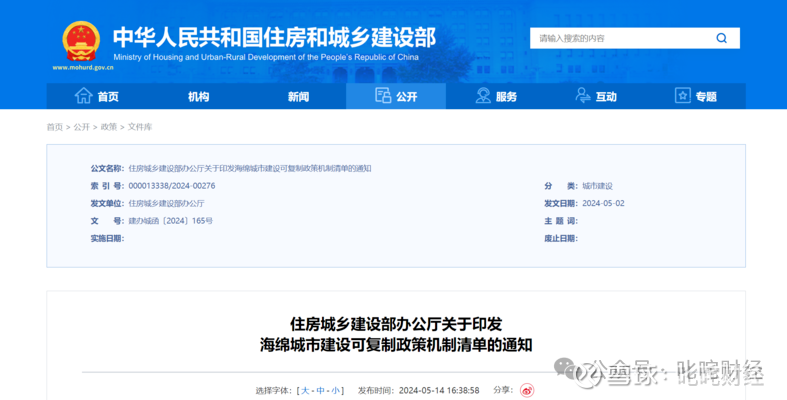Click the 互动 interaction icon
The width and height of the screenshot is (787, 400).
[x=583, y=95]
